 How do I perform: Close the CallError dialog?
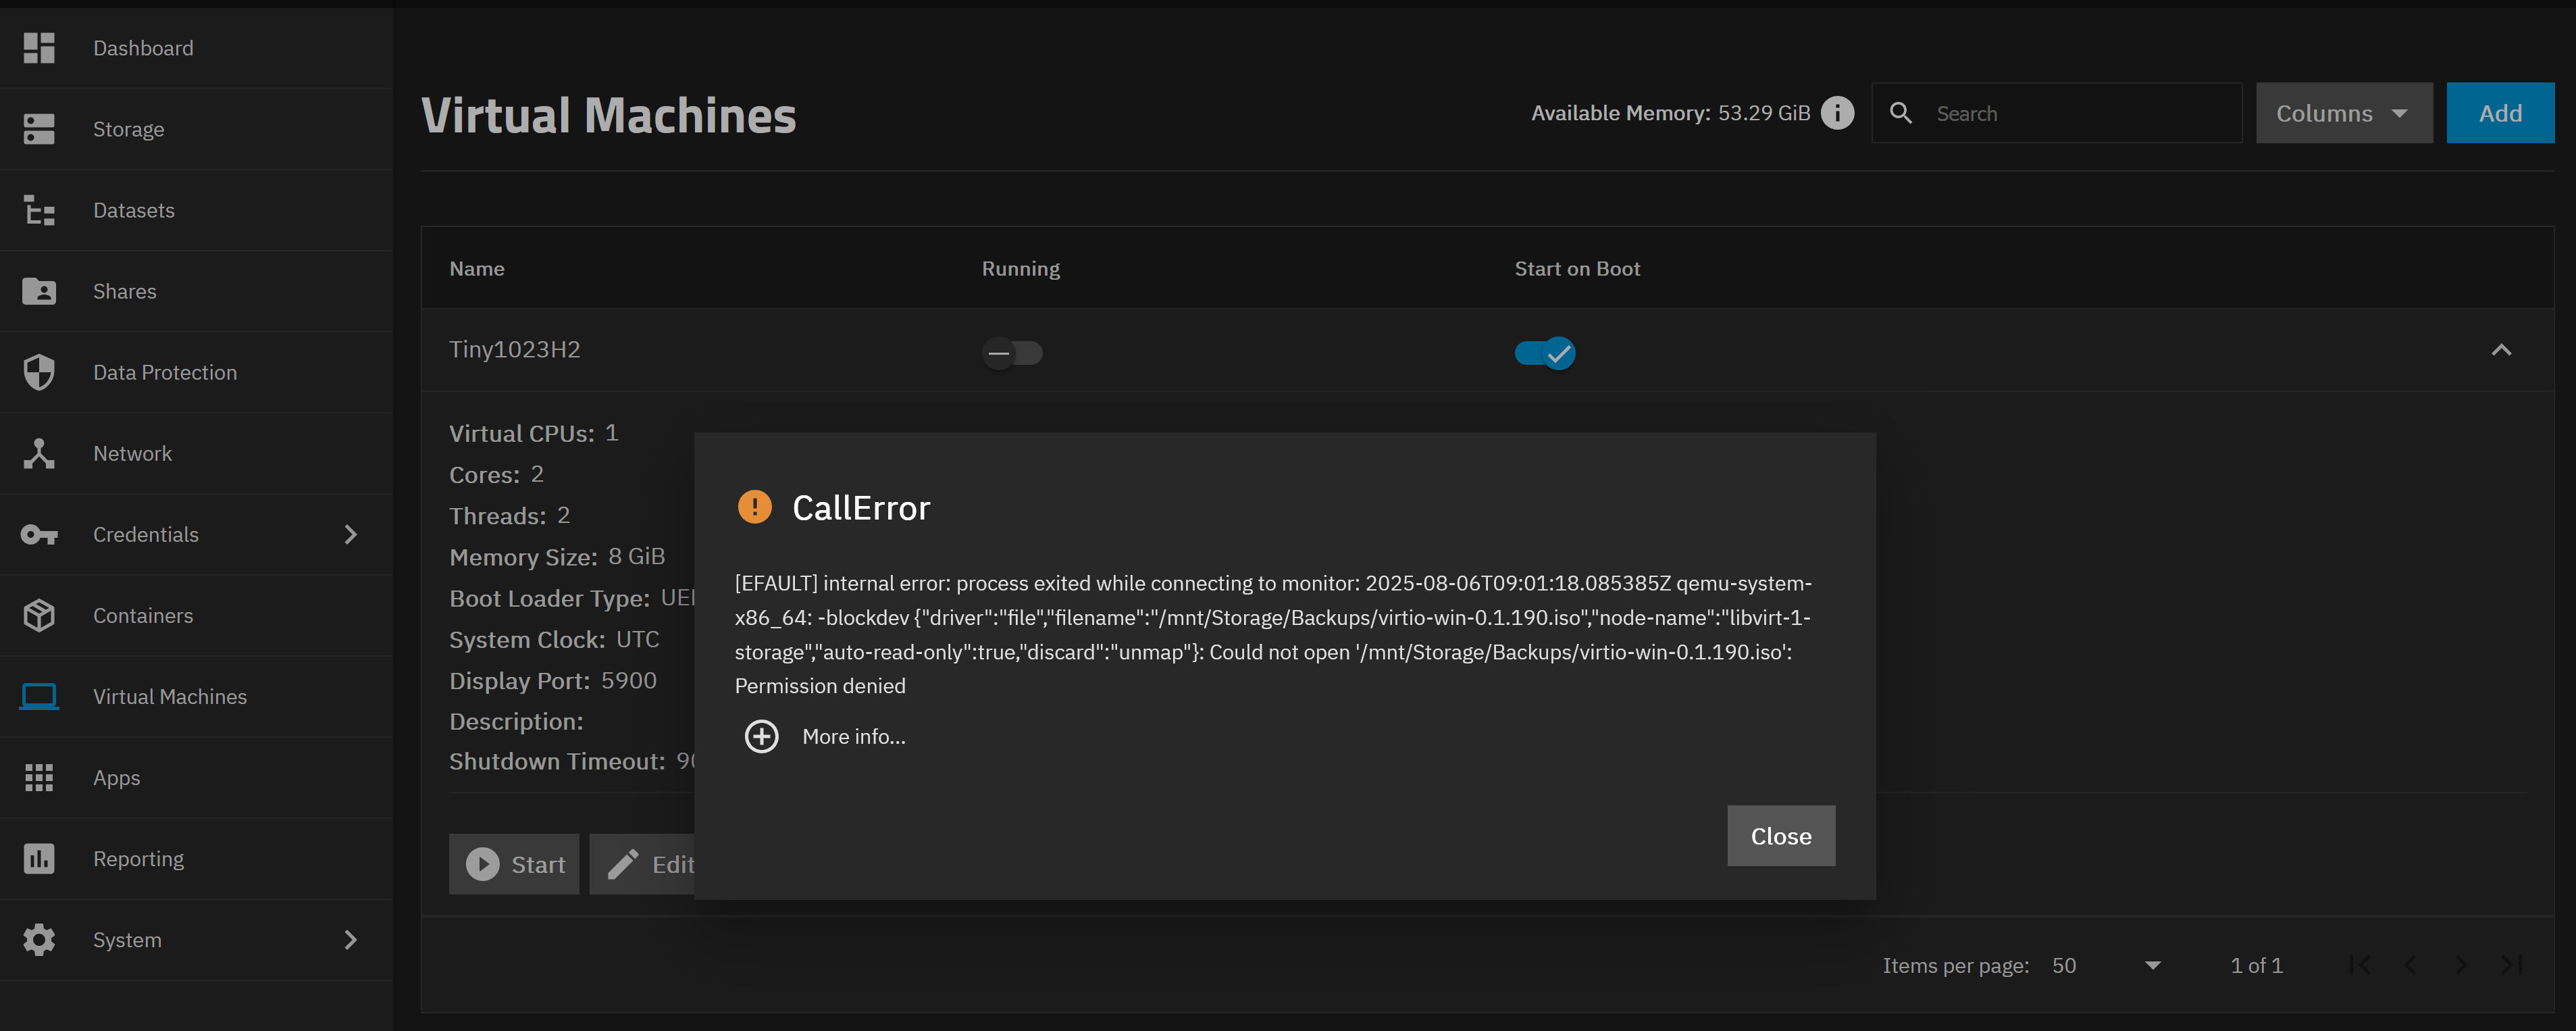[1780, 836]
